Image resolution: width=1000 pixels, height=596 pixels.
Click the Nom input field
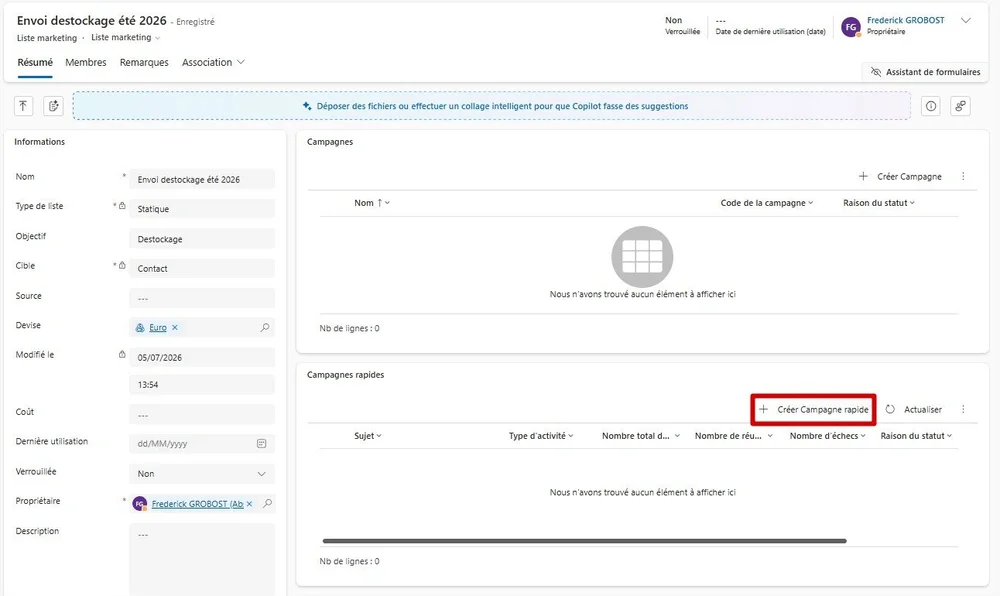[x=202, y=180]
